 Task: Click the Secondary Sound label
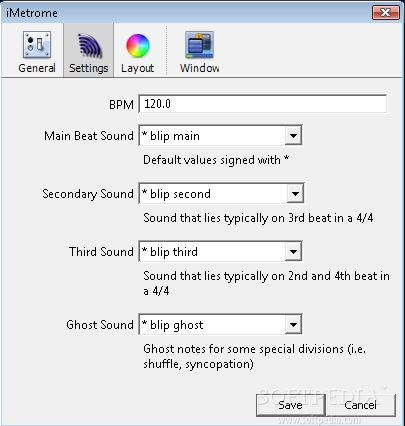(x=88, y=194)
